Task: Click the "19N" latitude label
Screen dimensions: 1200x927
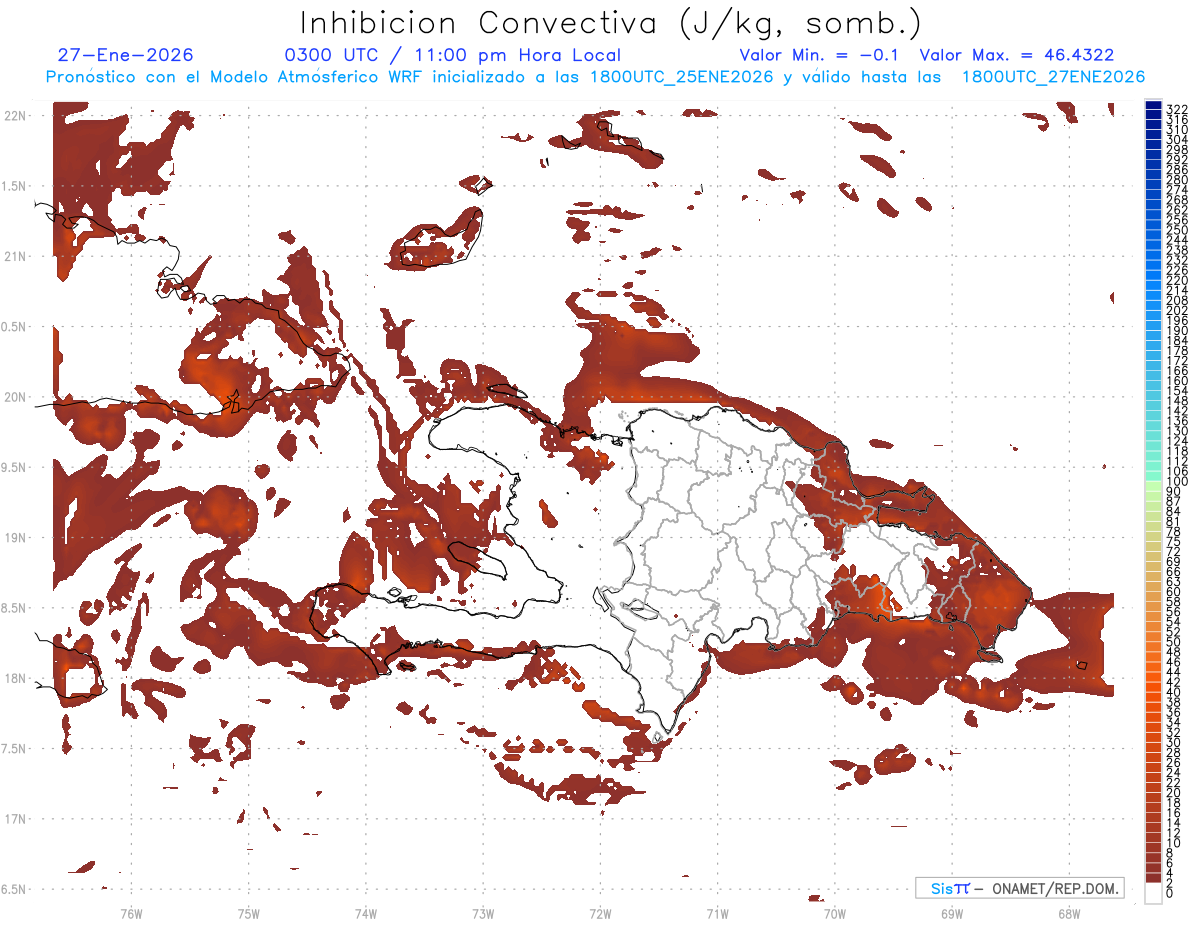Action: click(15, 538)
